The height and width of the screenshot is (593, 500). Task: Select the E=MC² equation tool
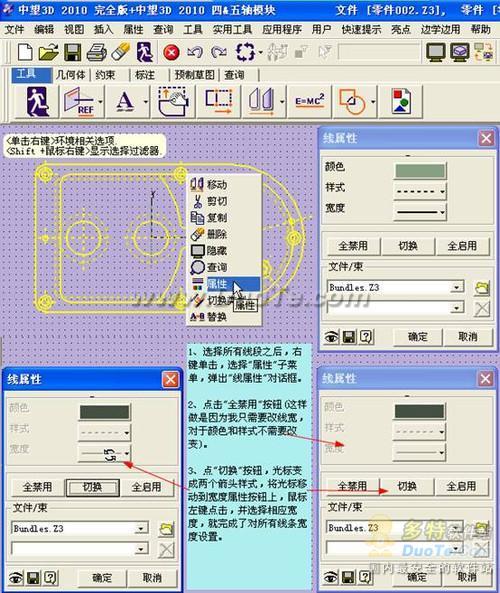tap(310, 101)
